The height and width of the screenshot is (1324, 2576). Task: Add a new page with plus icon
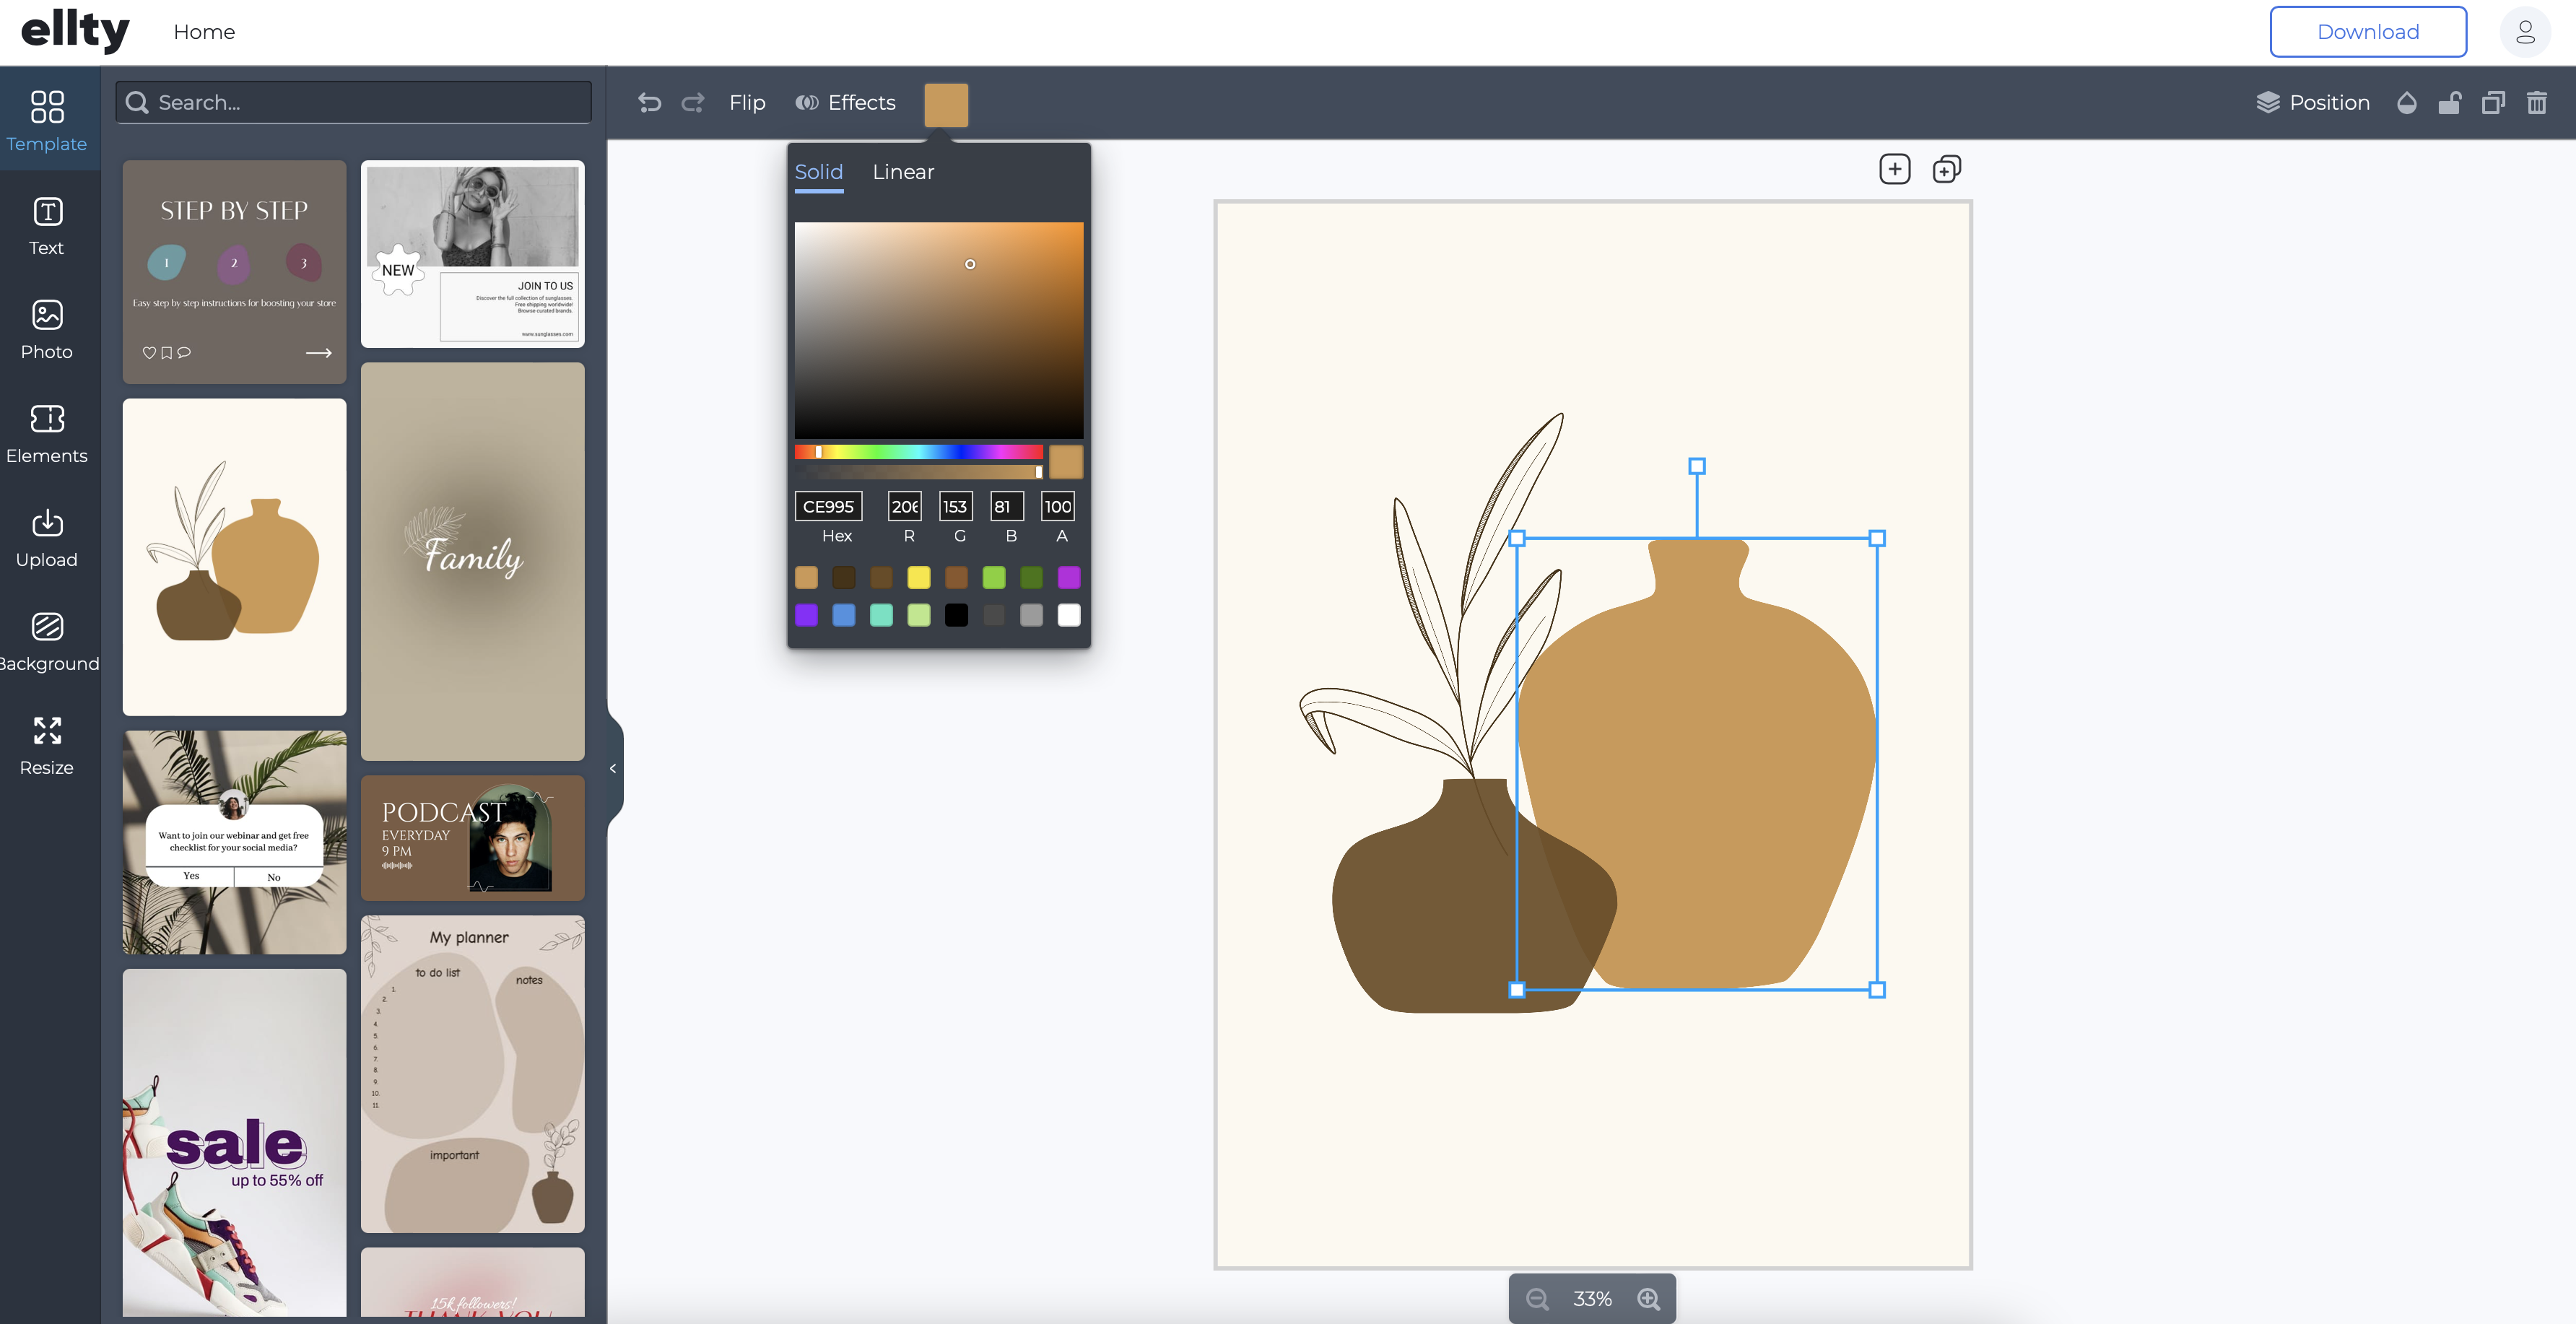(x=1894, y=169)
